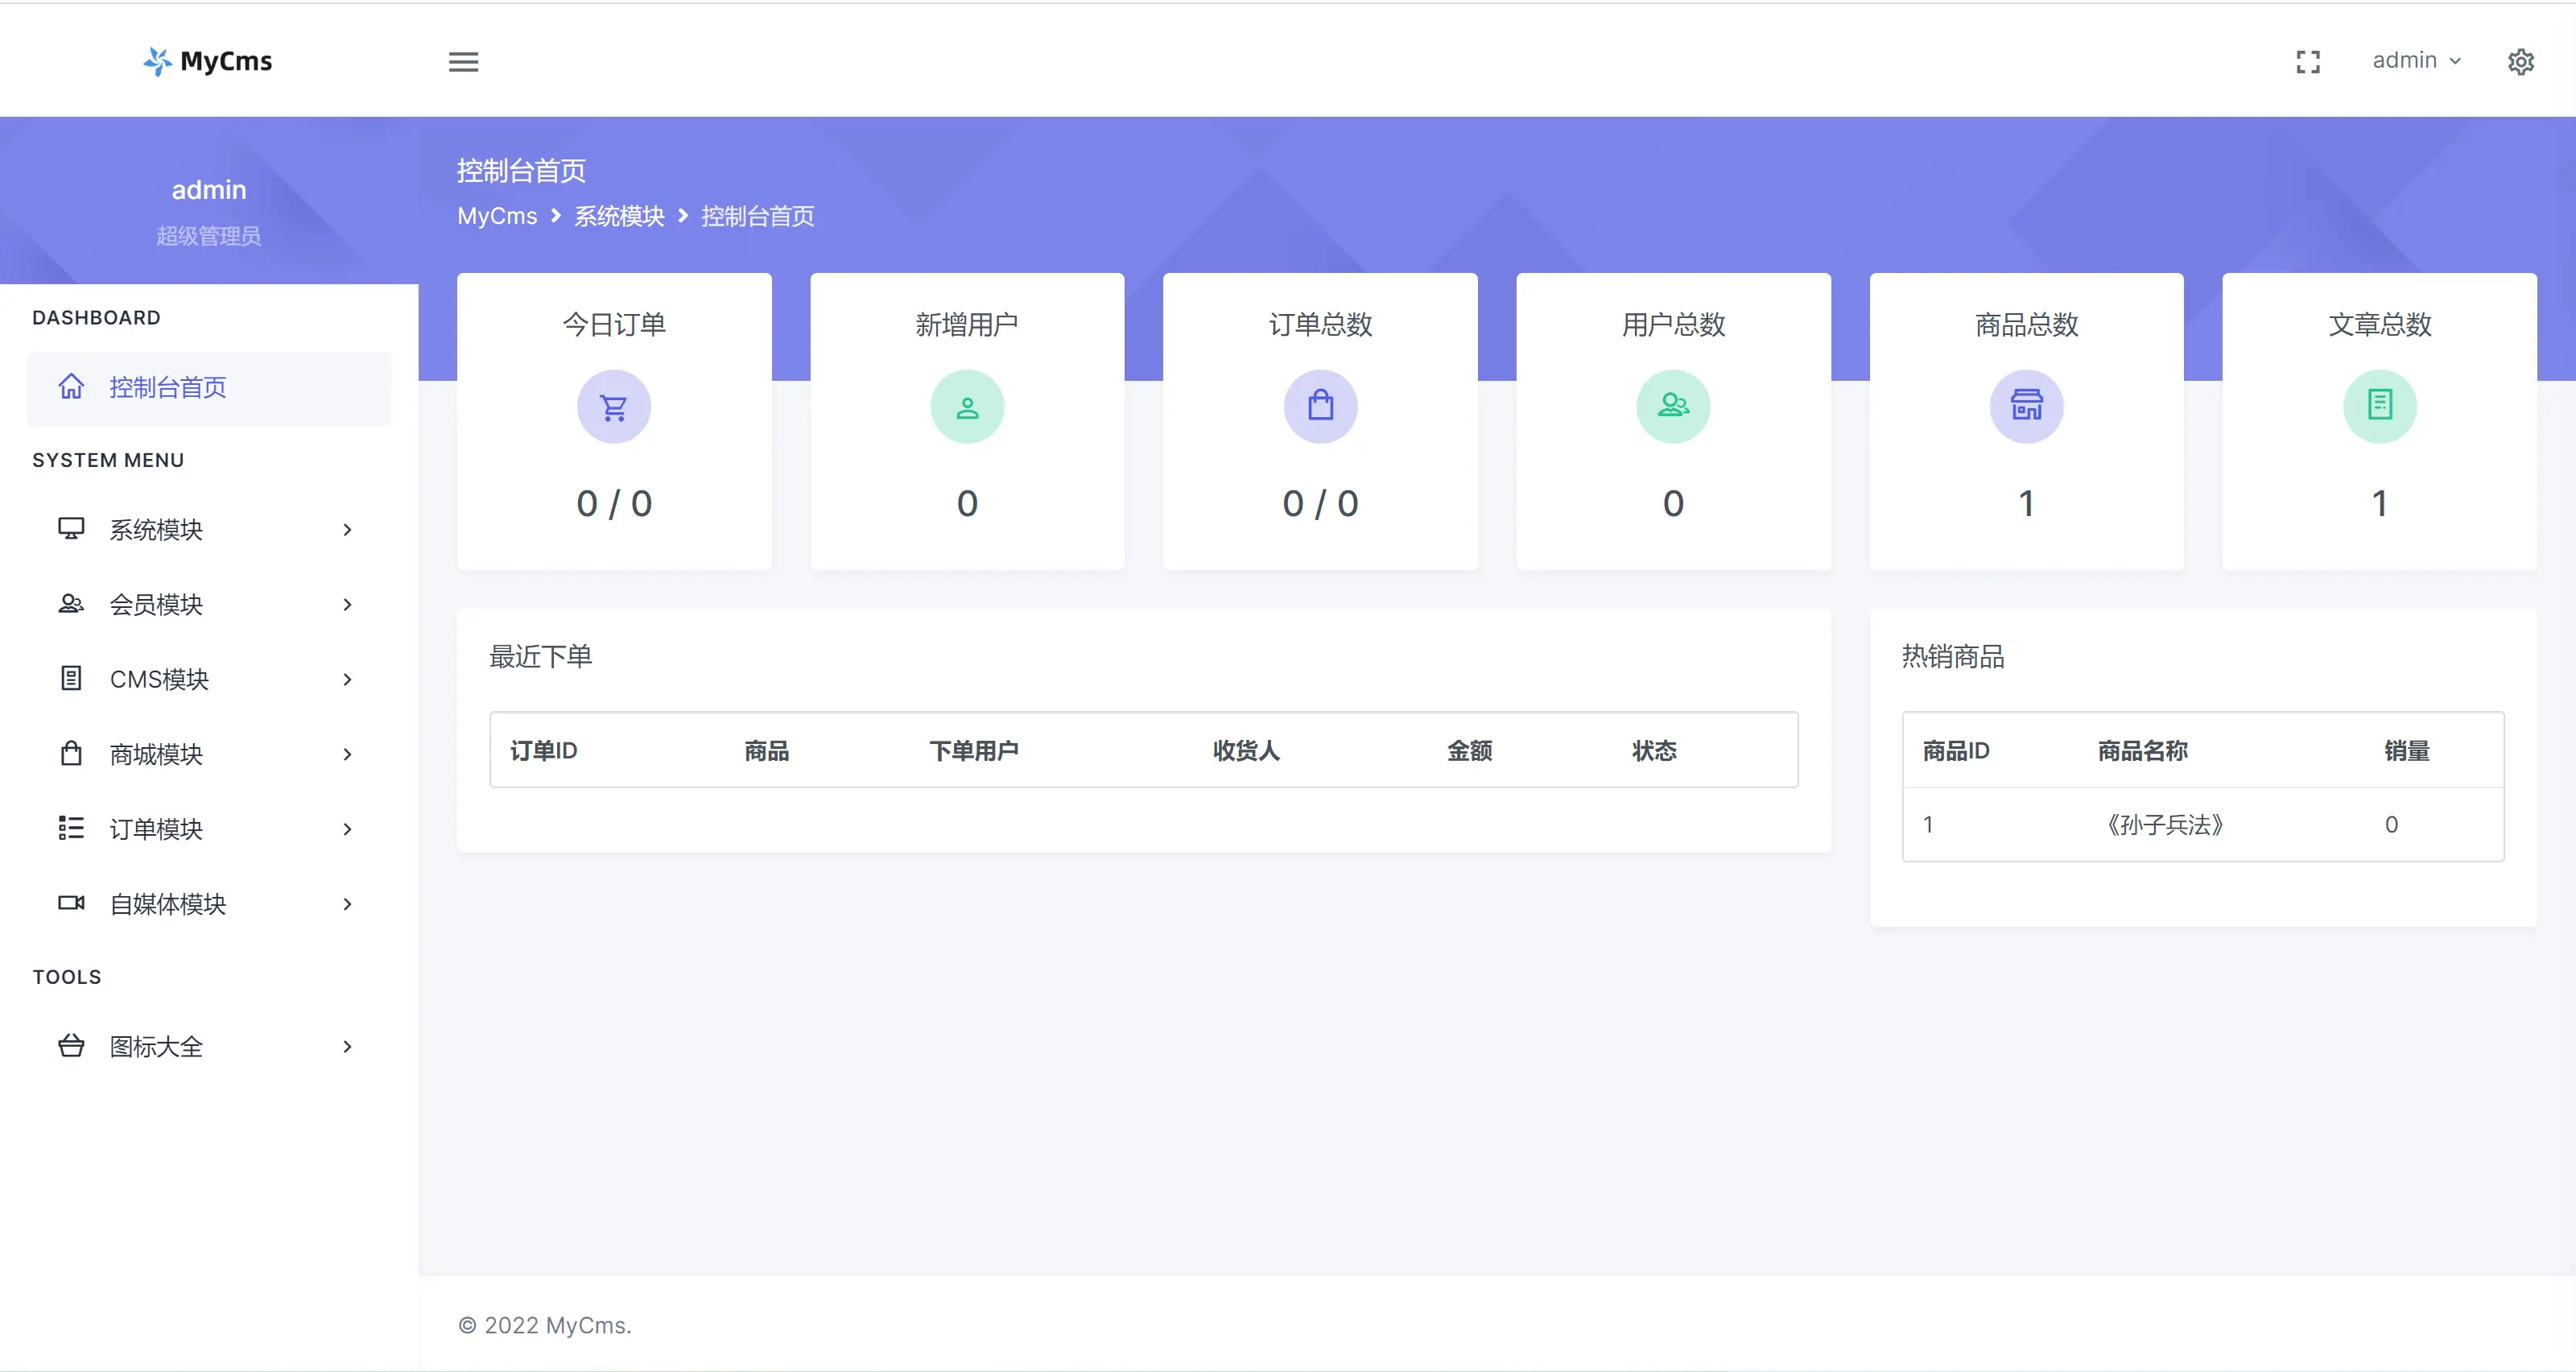Click the article icon on 文章总数 card
Image resolution: width=2576 pixels, height=1372 pixels.
(2379, 406)
